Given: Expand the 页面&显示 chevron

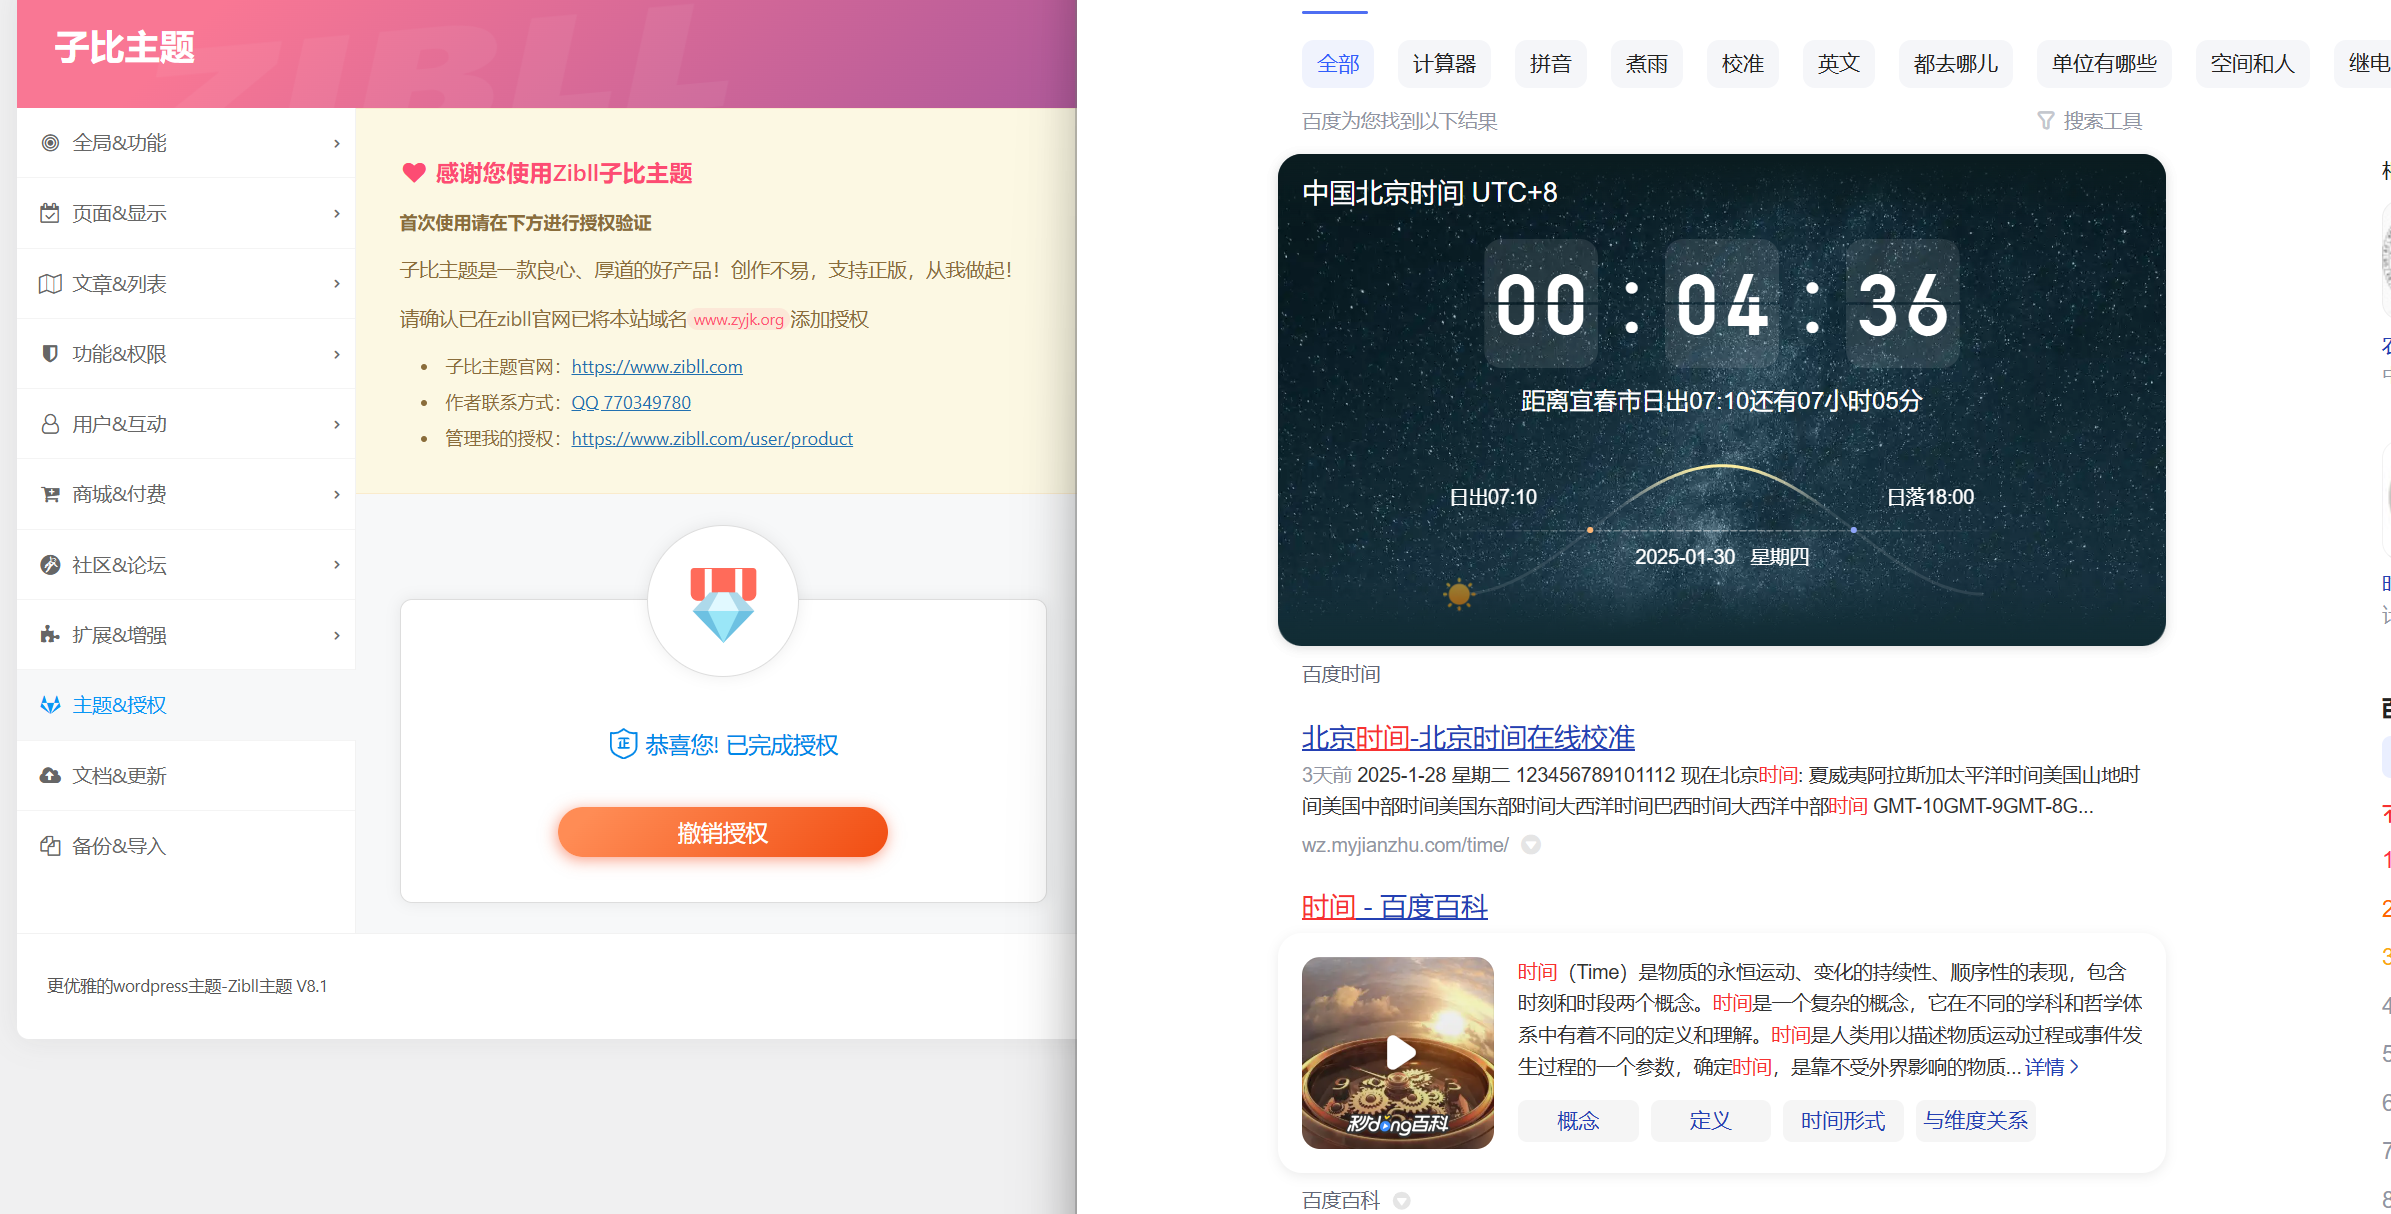Looking at the screenshot, I should pos(337,213).
